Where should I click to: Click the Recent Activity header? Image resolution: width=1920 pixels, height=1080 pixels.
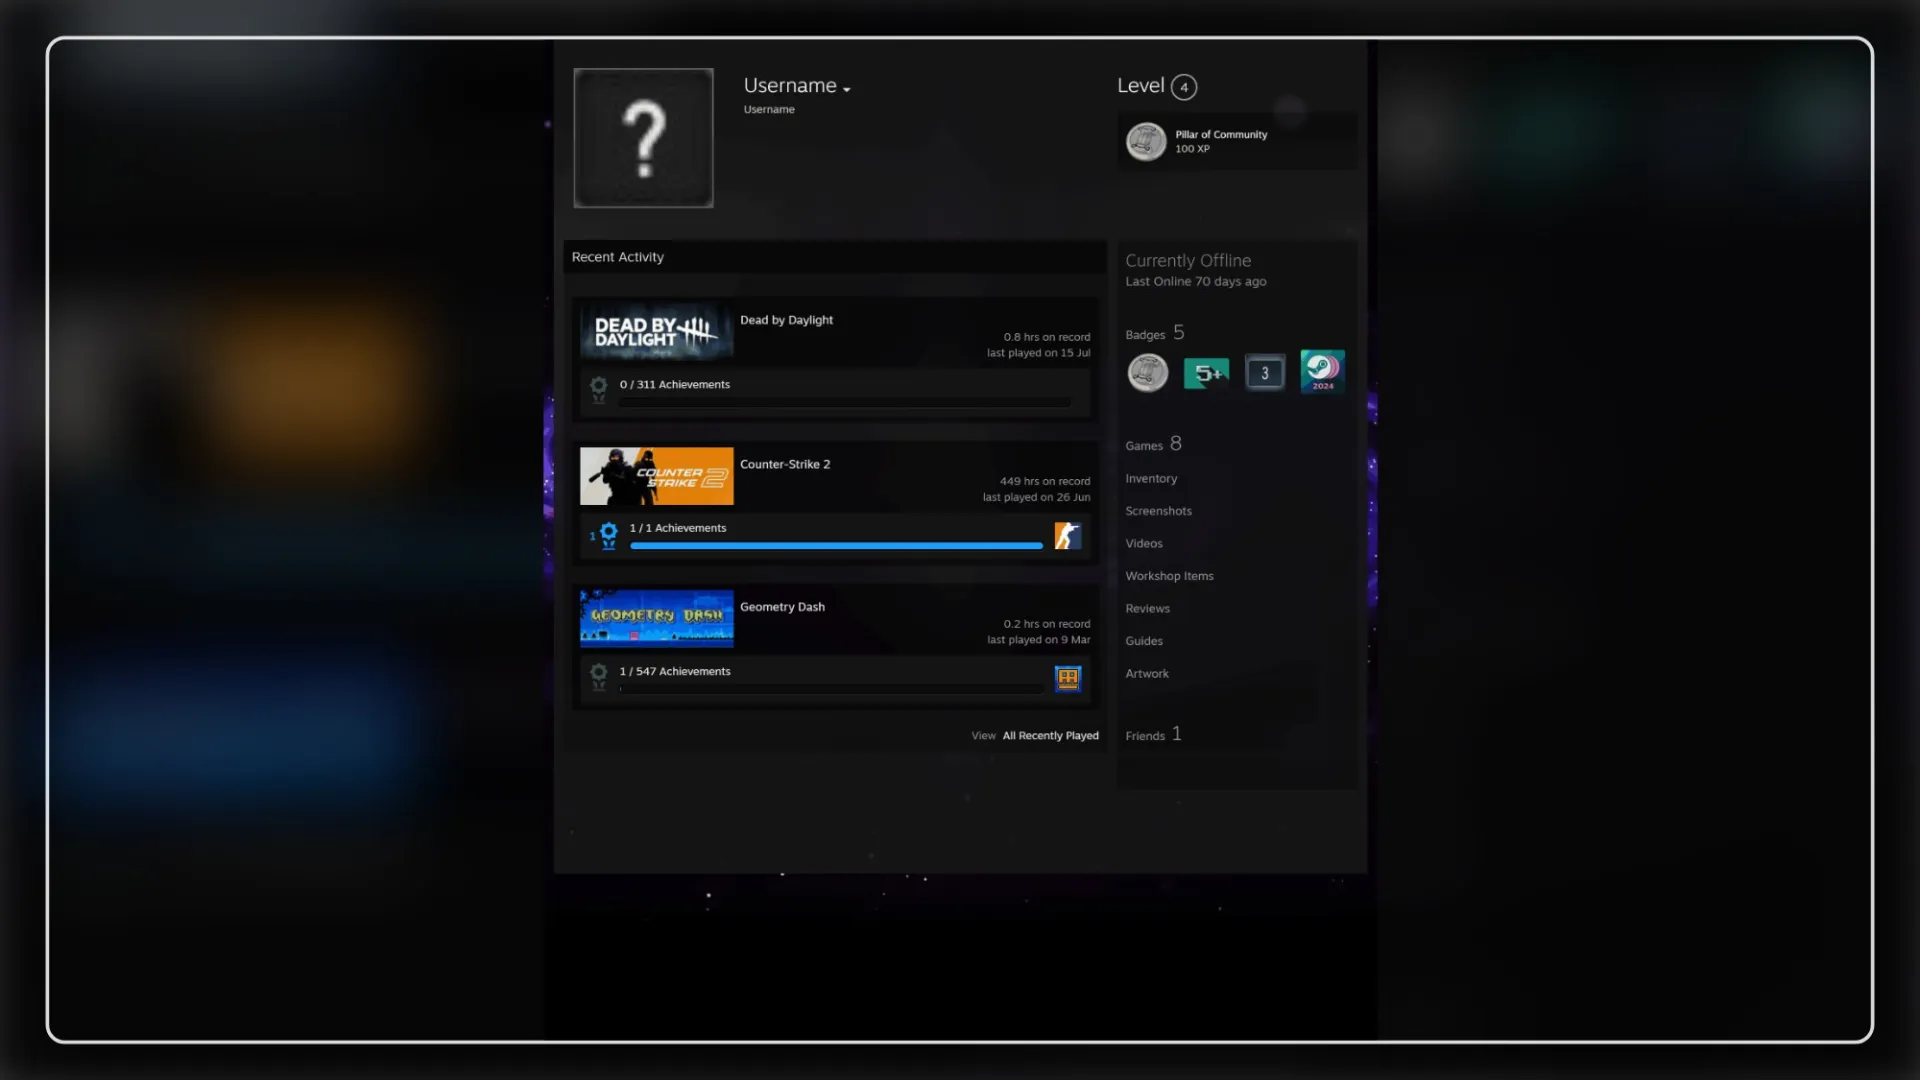[835, 257]
